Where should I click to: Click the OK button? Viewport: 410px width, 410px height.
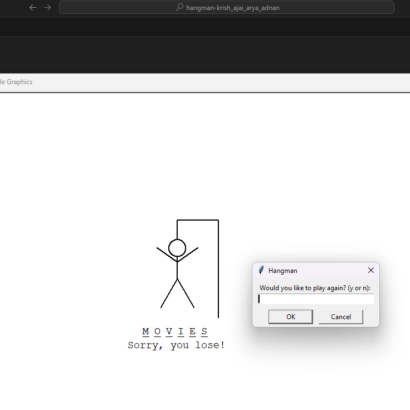291,317
